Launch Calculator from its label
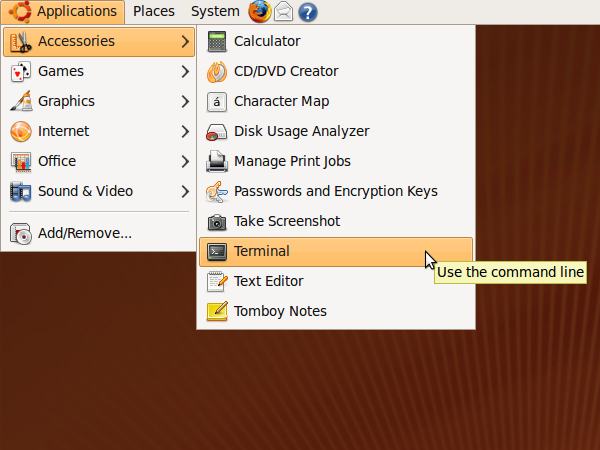Image resolution: width=600 pixels, height=450 pixels. click(267, 41)
